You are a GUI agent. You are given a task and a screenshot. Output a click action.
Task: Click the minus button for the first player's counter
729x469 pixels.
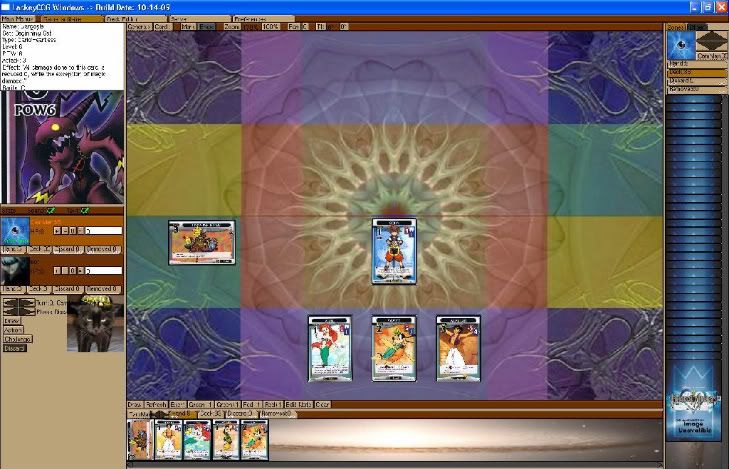[65, 231]
